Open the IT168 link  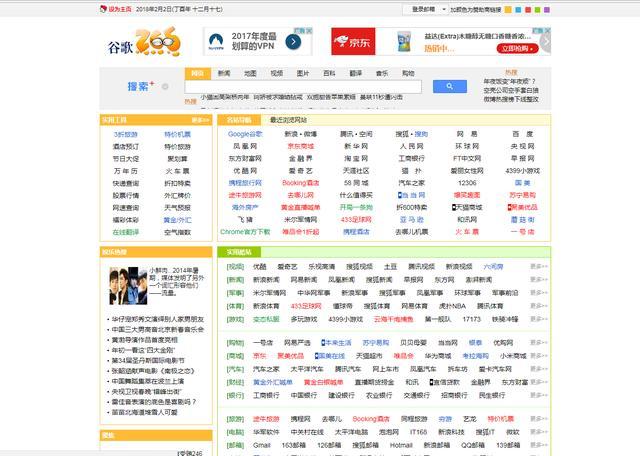tap(418, 432)
